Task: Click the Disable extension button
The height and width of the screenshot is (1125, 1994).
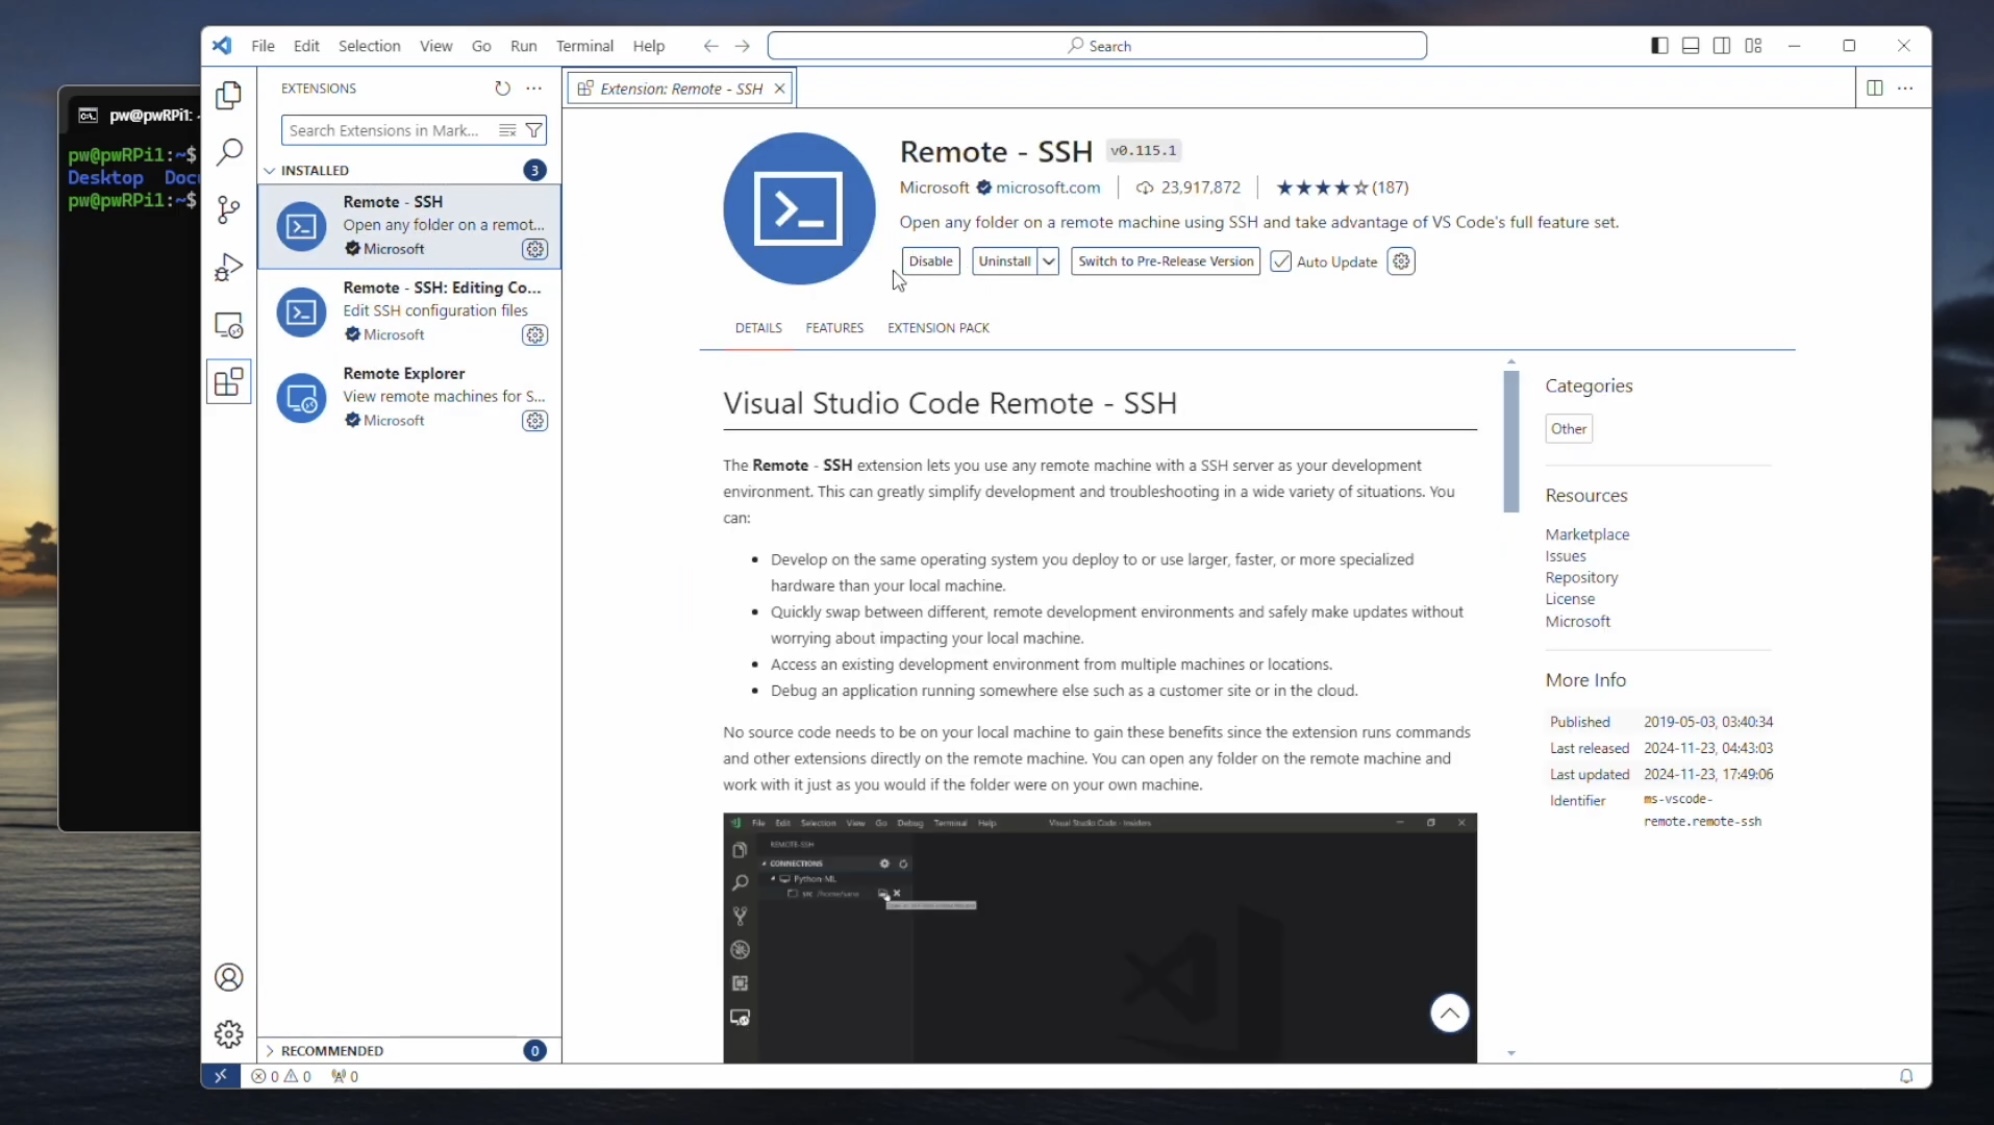Action: click(x=930, y=261)
